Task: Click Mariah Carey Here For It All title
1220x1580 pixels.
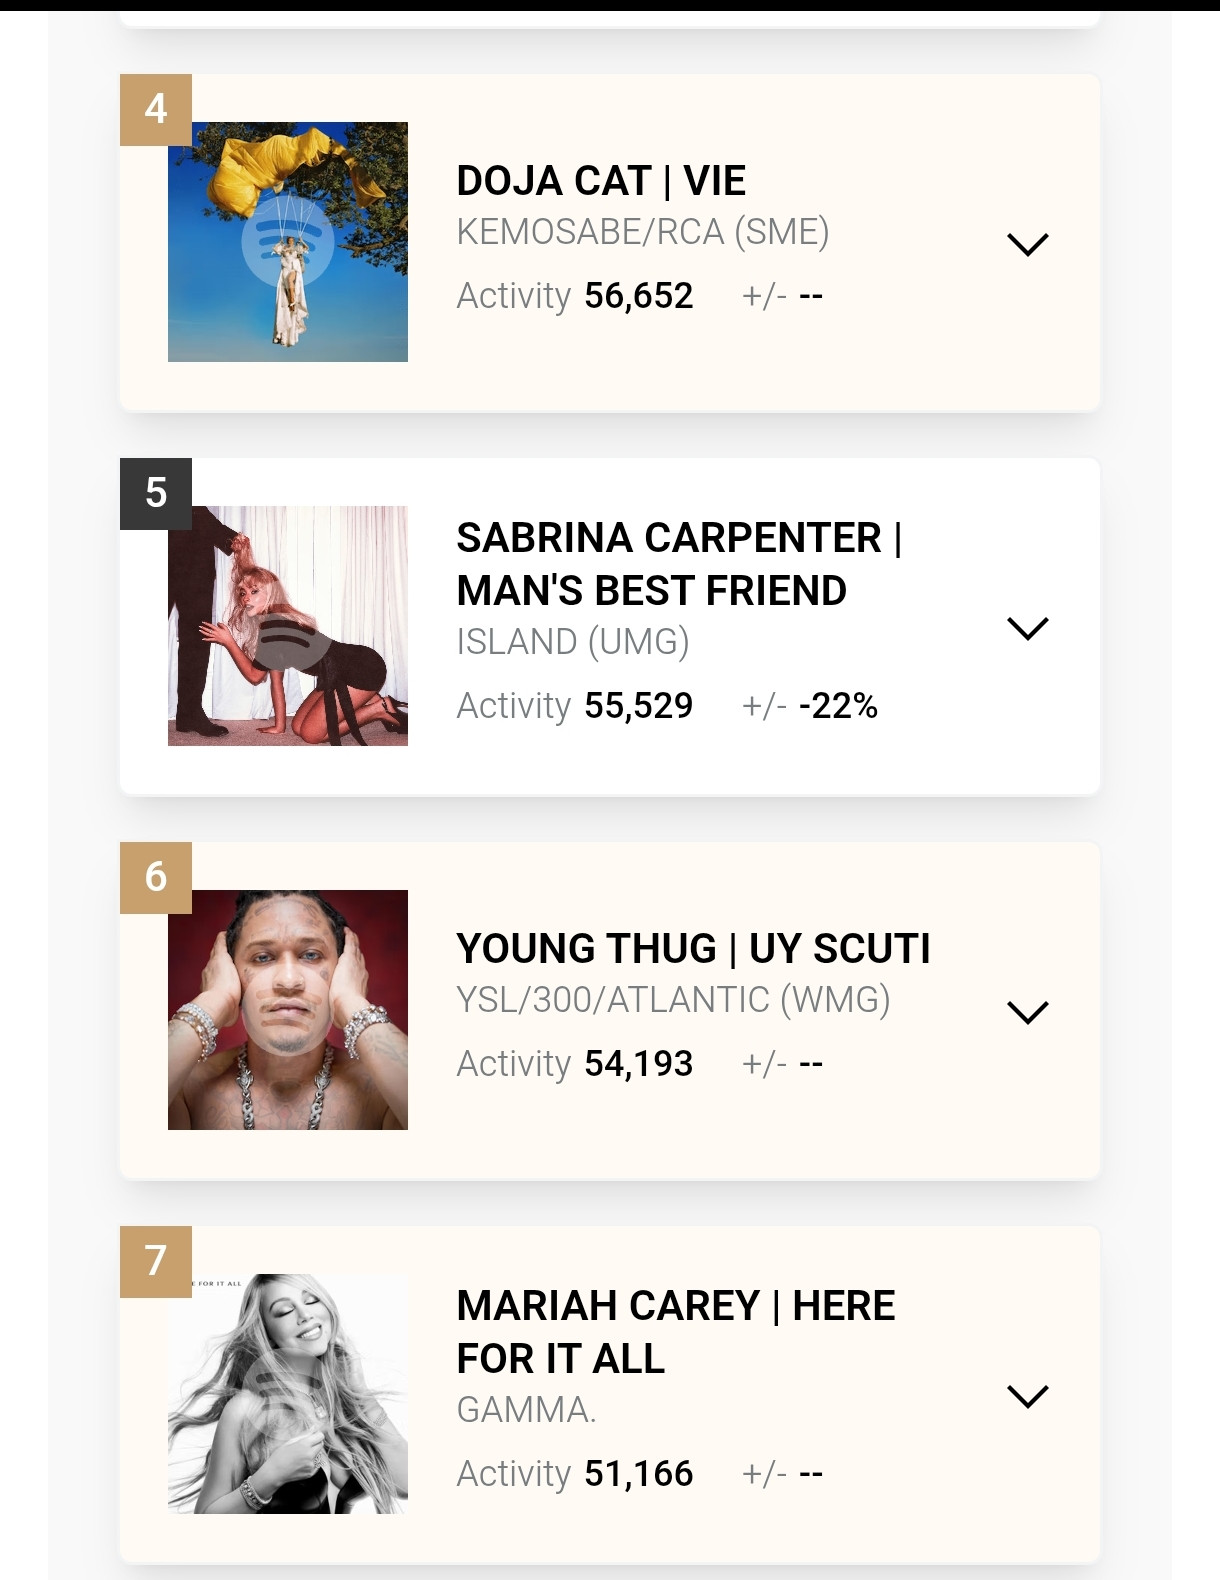Action: (675, 1332)
